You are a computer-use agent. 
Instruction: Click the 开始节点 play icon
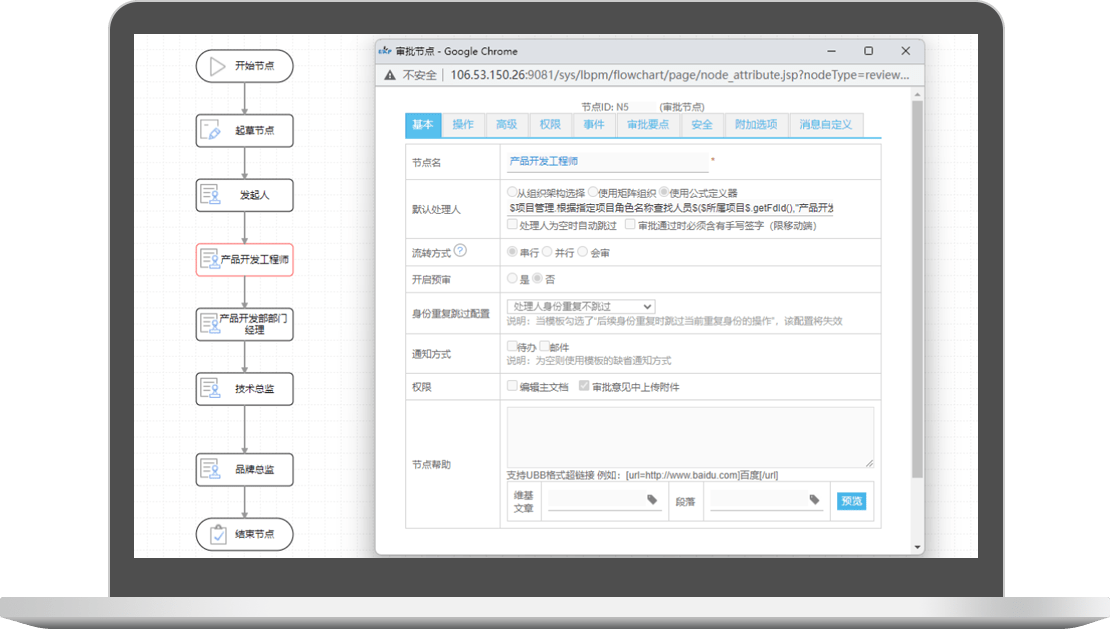click(x=217, y=66)
